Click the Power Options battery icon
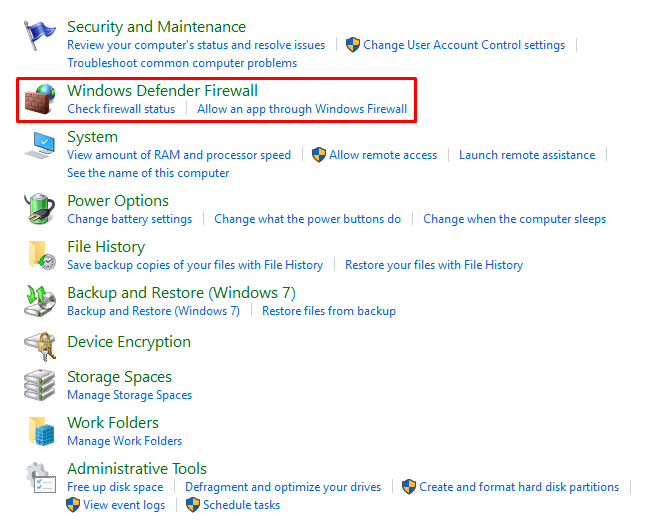The width and height of the screenshot is (664, 530). (39, 209)
